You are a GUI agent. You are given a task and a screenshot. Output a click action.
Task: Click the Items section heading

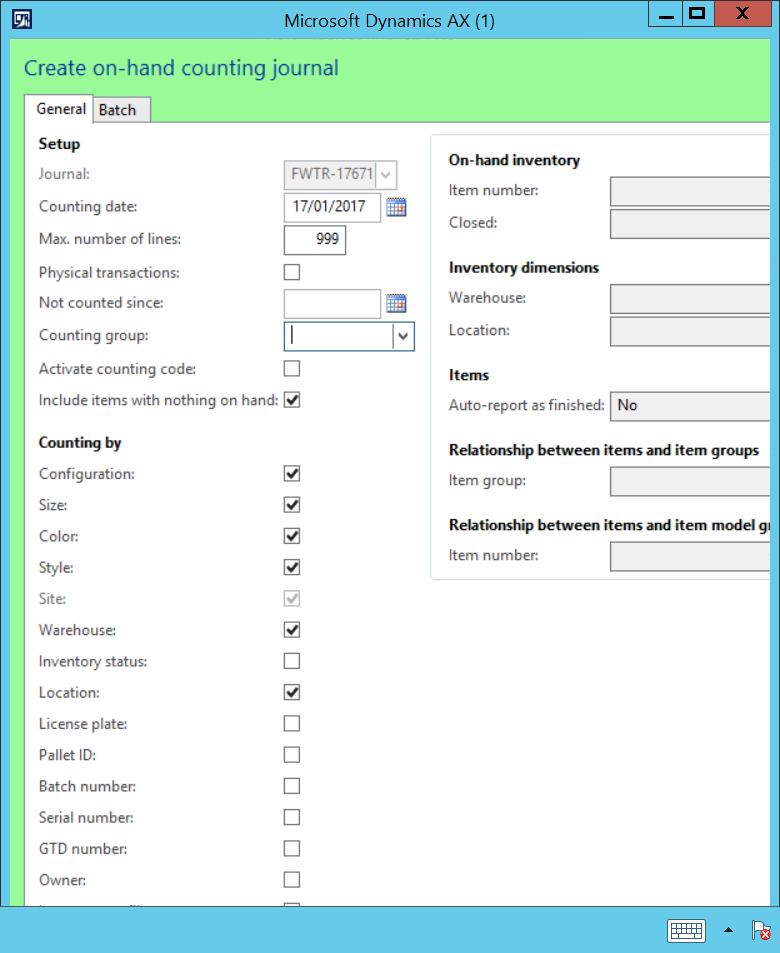tap(469, 375)
